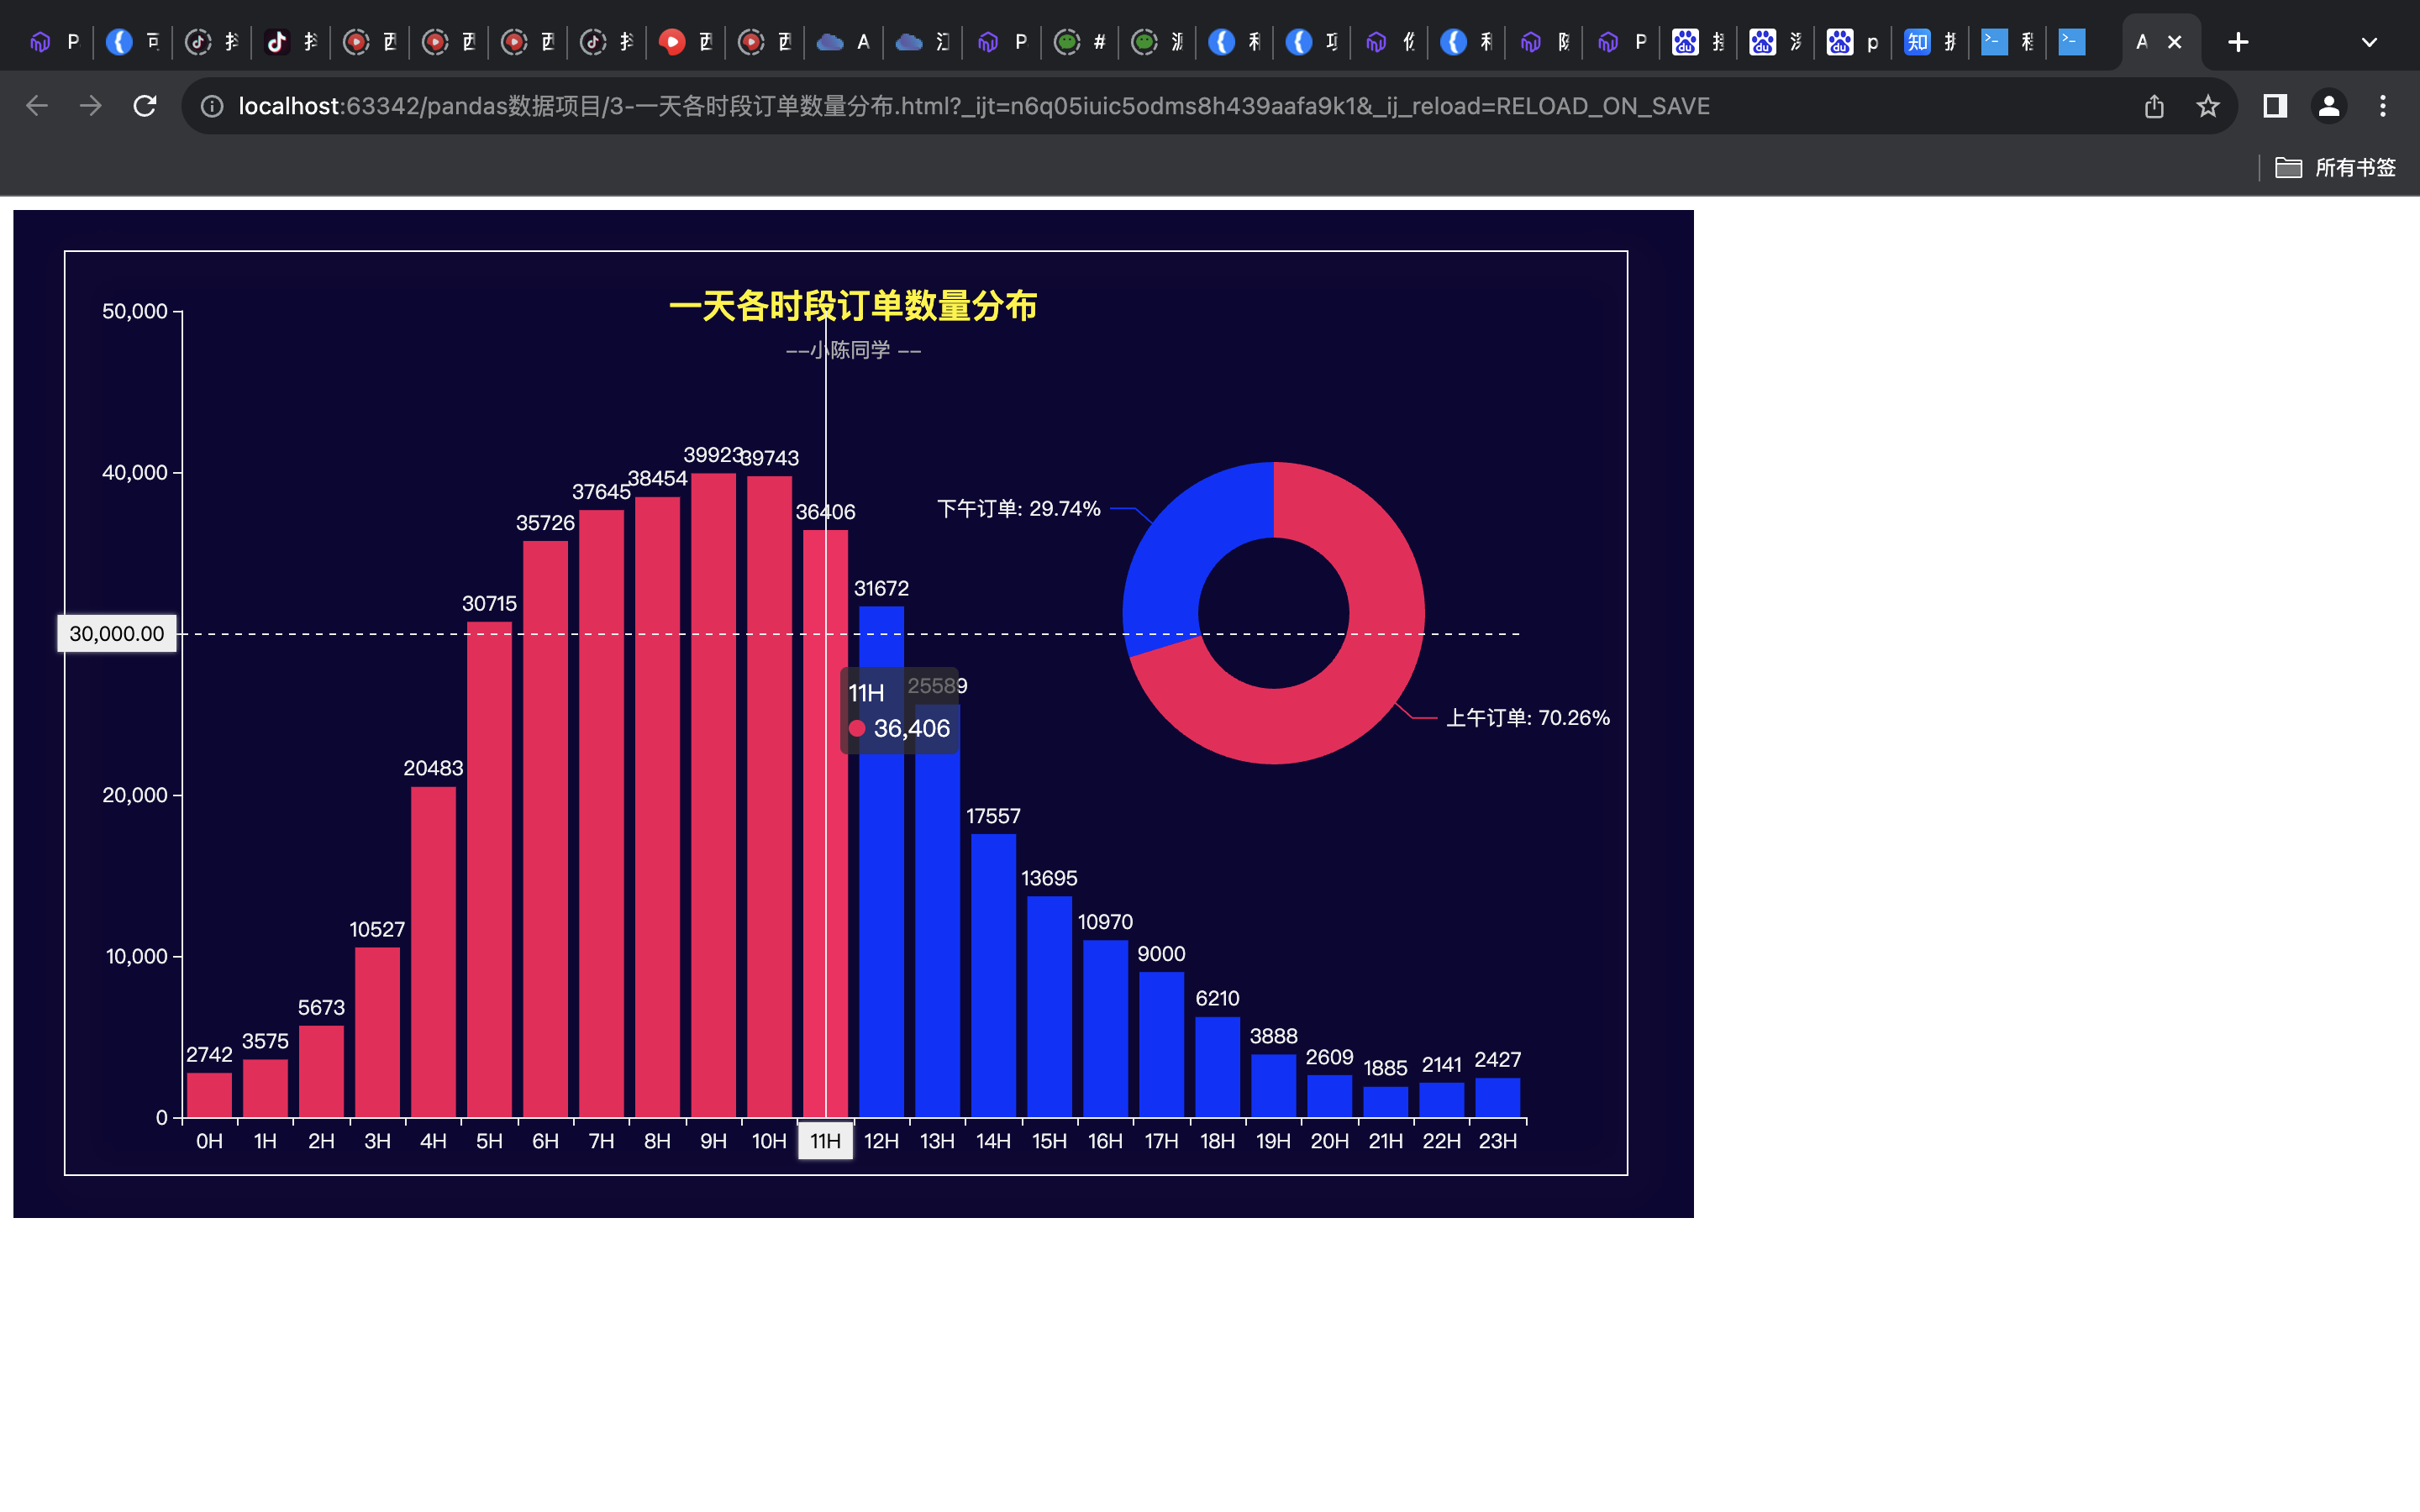Click the 20,000 y-axis label

click(135, 795)
